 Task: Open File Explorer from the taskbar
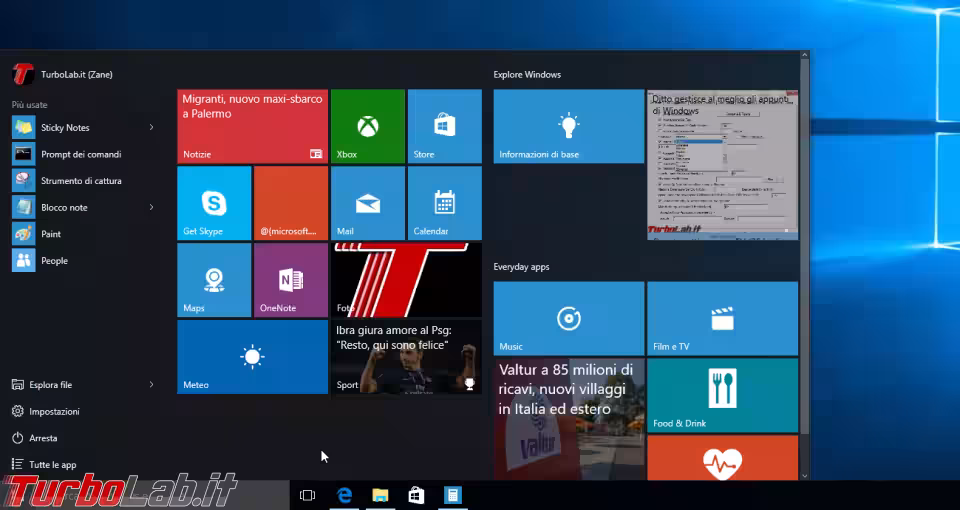(x=380, y=495)
